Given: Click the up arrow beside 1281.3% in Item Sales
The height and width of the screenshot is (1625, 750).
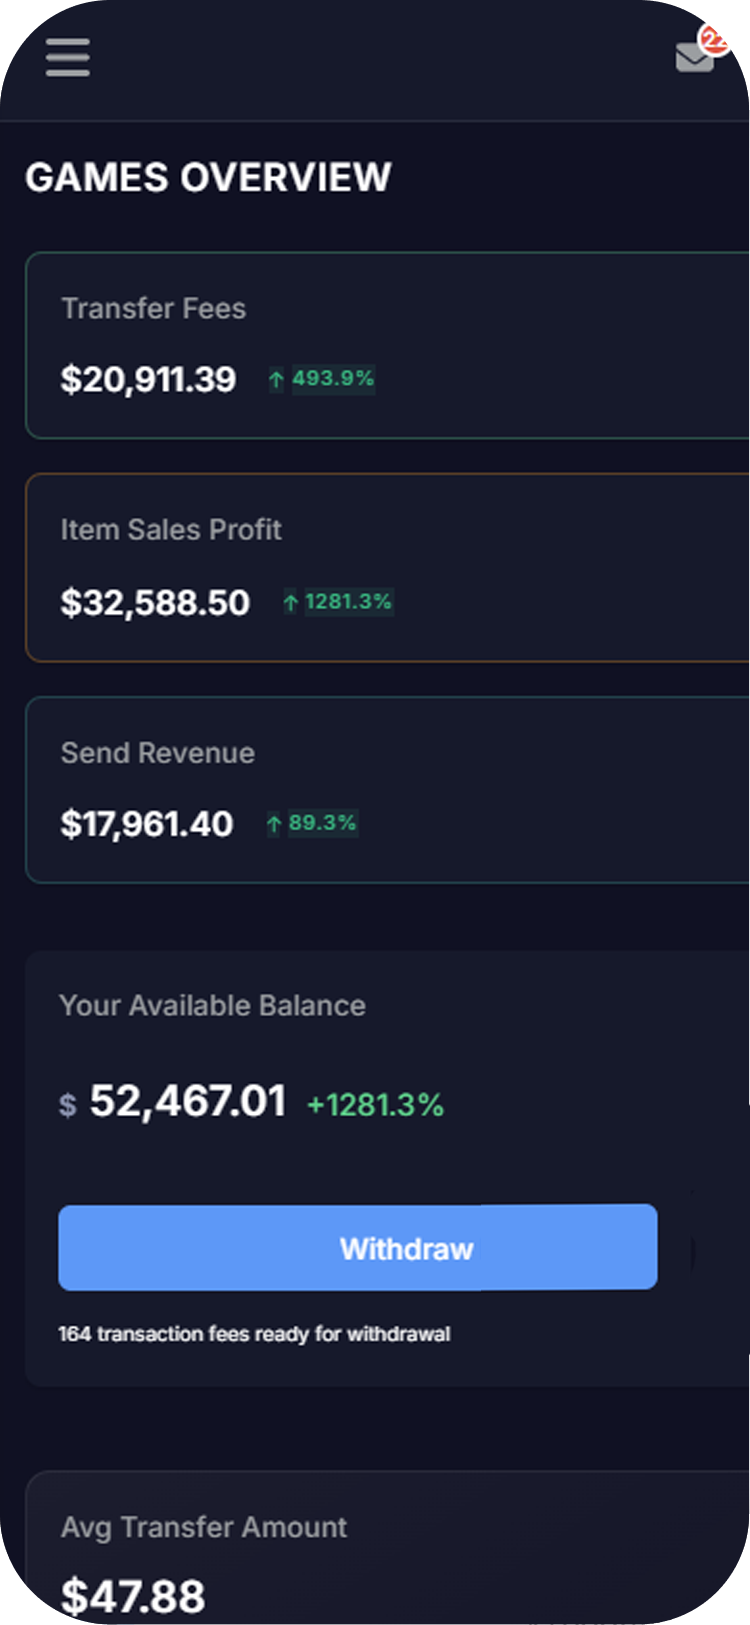Looking at the screenshot, I should coord(291,602).
